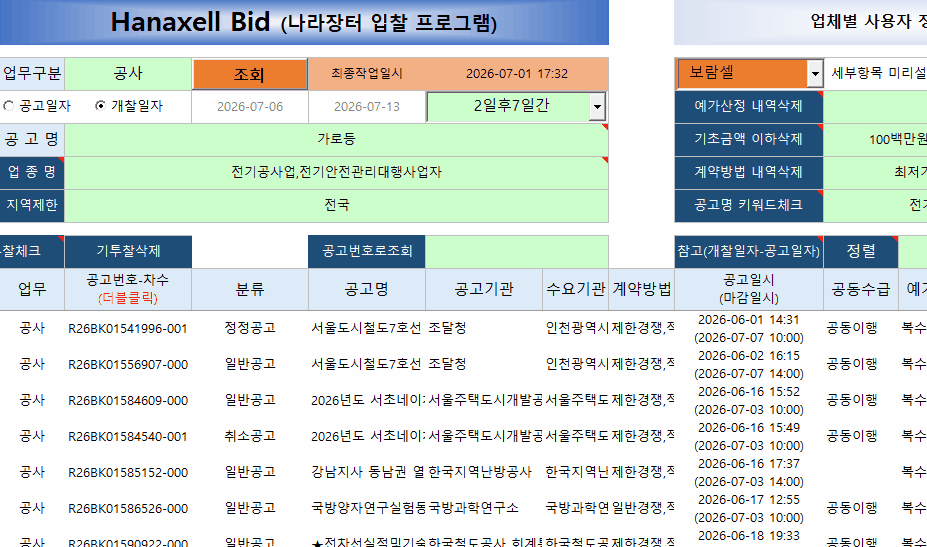Click bid number R26BK01541996-001

click(x=128, y=329)
